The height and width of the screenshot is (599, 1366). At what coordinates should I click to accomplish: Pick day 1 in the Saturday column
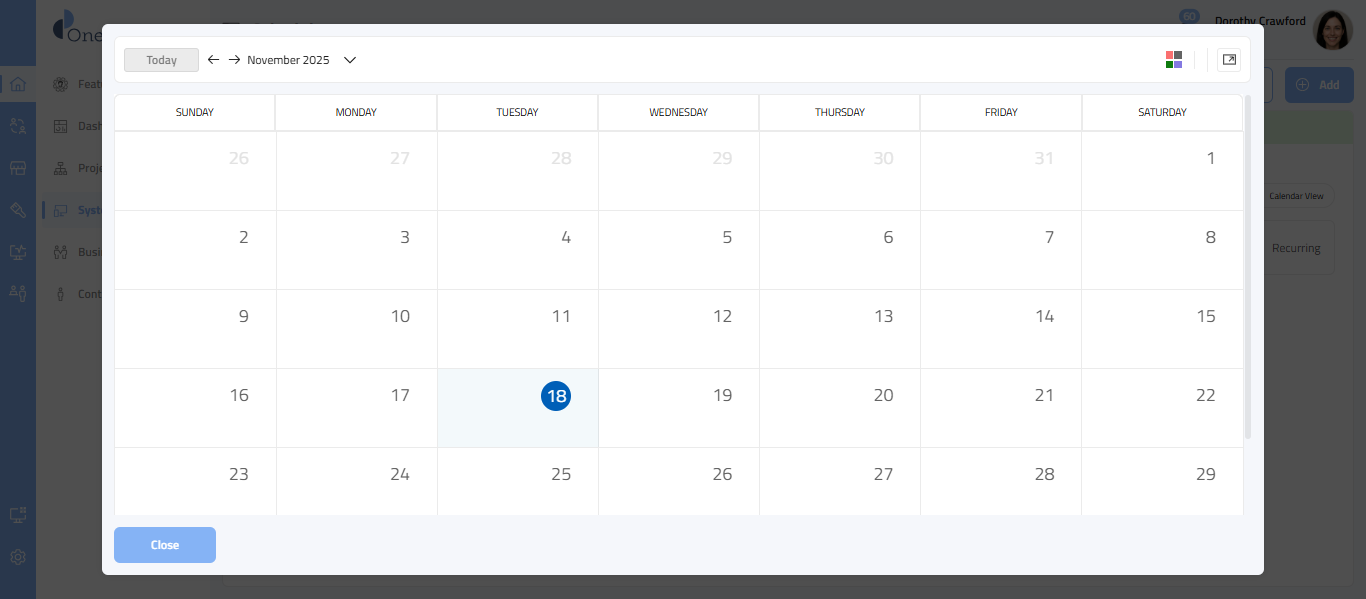click(x=1210, y=158)
